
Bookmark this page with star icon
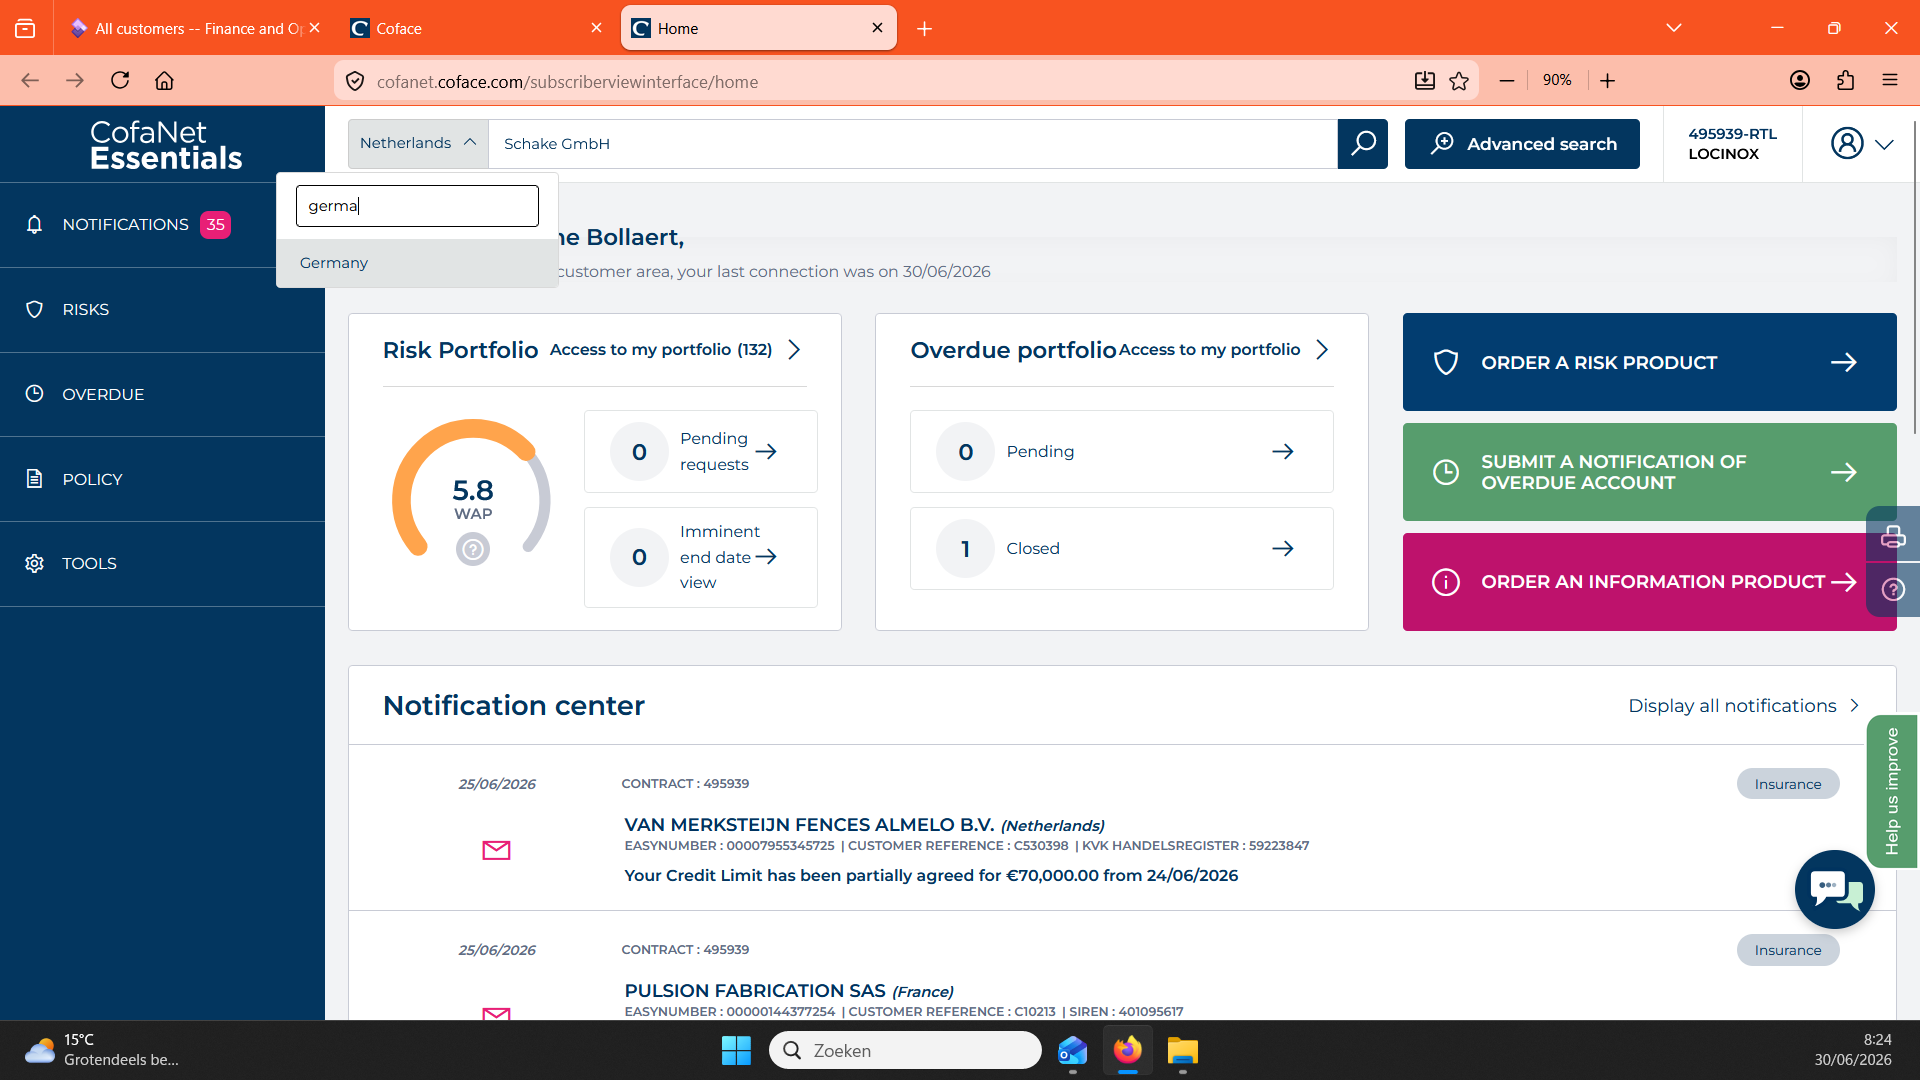coord(1459,81)
